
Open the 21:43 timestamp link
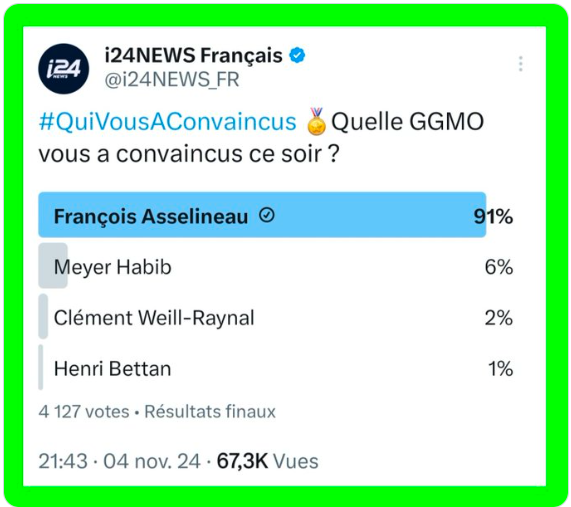click(63, 461)
